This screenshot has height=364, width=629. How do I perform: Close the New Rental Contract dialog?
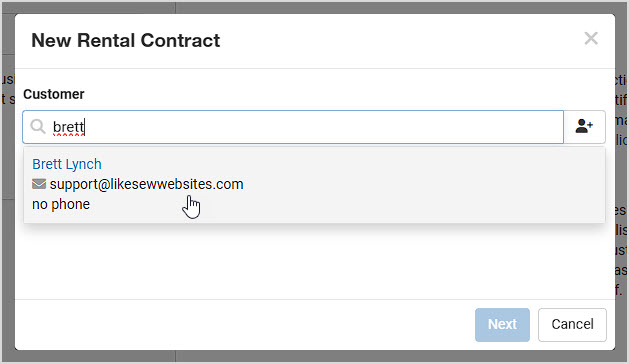[x=591, y=39]
